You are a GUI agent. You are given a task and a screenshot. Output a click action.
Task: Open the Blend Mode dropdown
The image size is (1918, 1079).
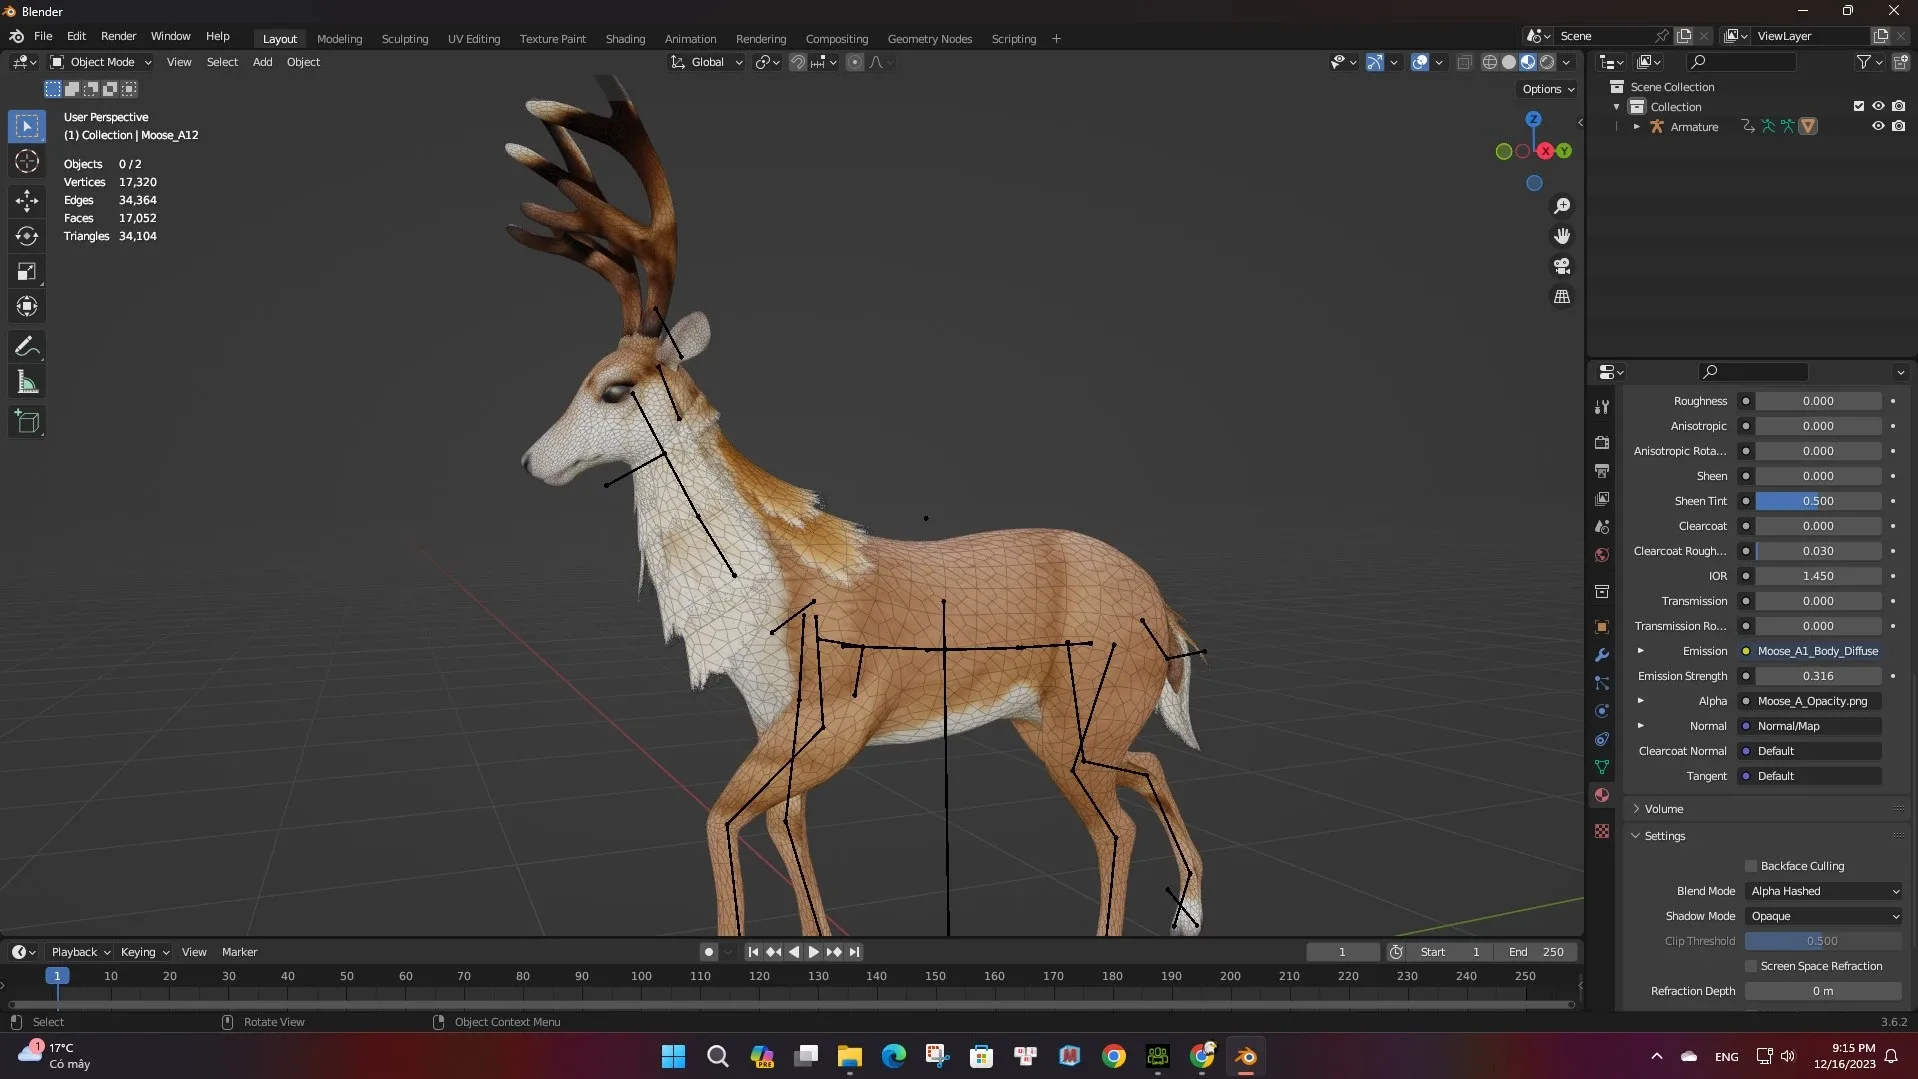point(1822,891)
